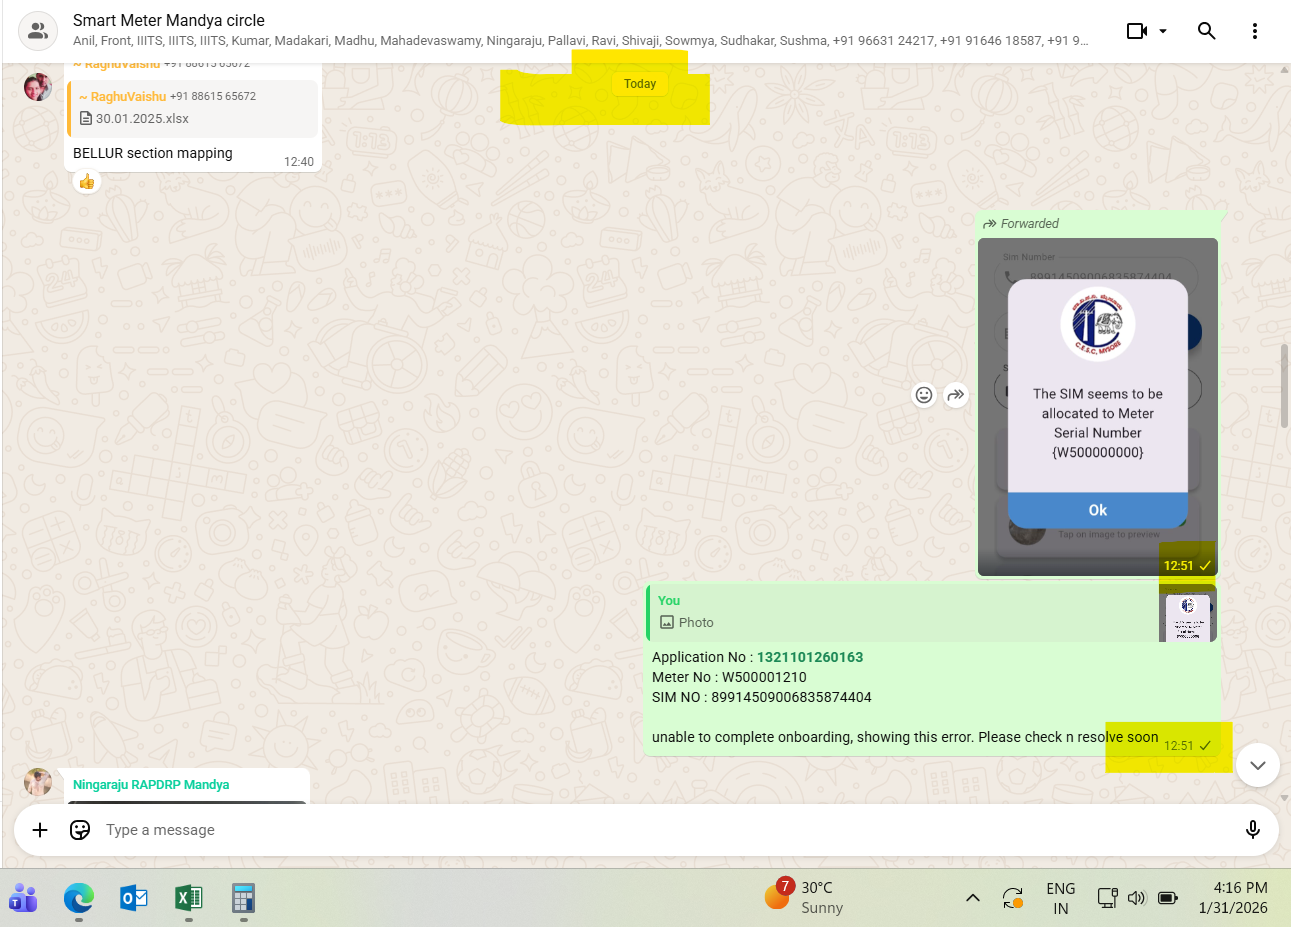Select the SIM NO : 89914509006835874404 line
Screen dimensions: 1291x927
pyautogui.click(x=762, y=697)
